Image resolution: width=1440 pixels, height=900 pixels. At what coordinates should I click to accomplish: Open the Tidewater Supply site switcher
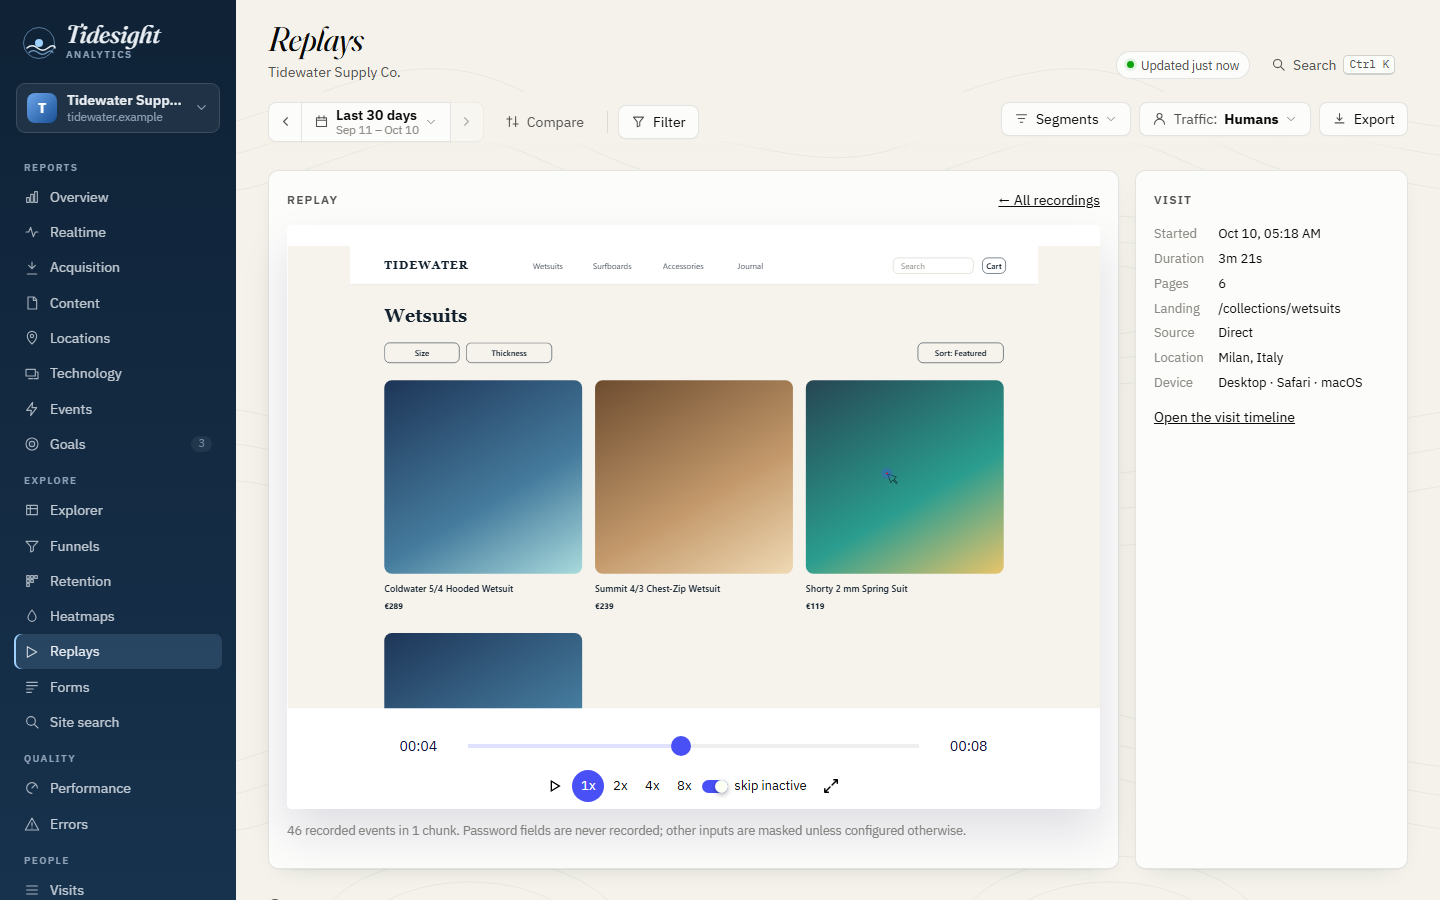coord(118,108)
